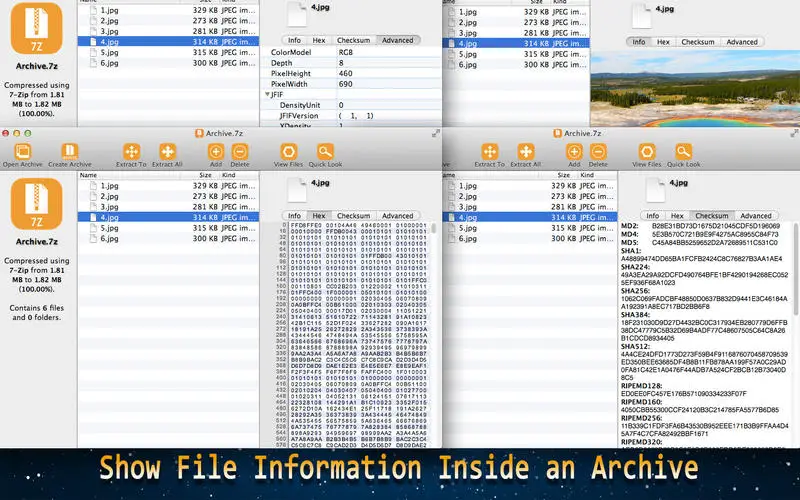The width and height of the screenshot is (800, 500).
Task: Click the 4.jpg document icon above the checksum tabs
Action: pos(655,189)
